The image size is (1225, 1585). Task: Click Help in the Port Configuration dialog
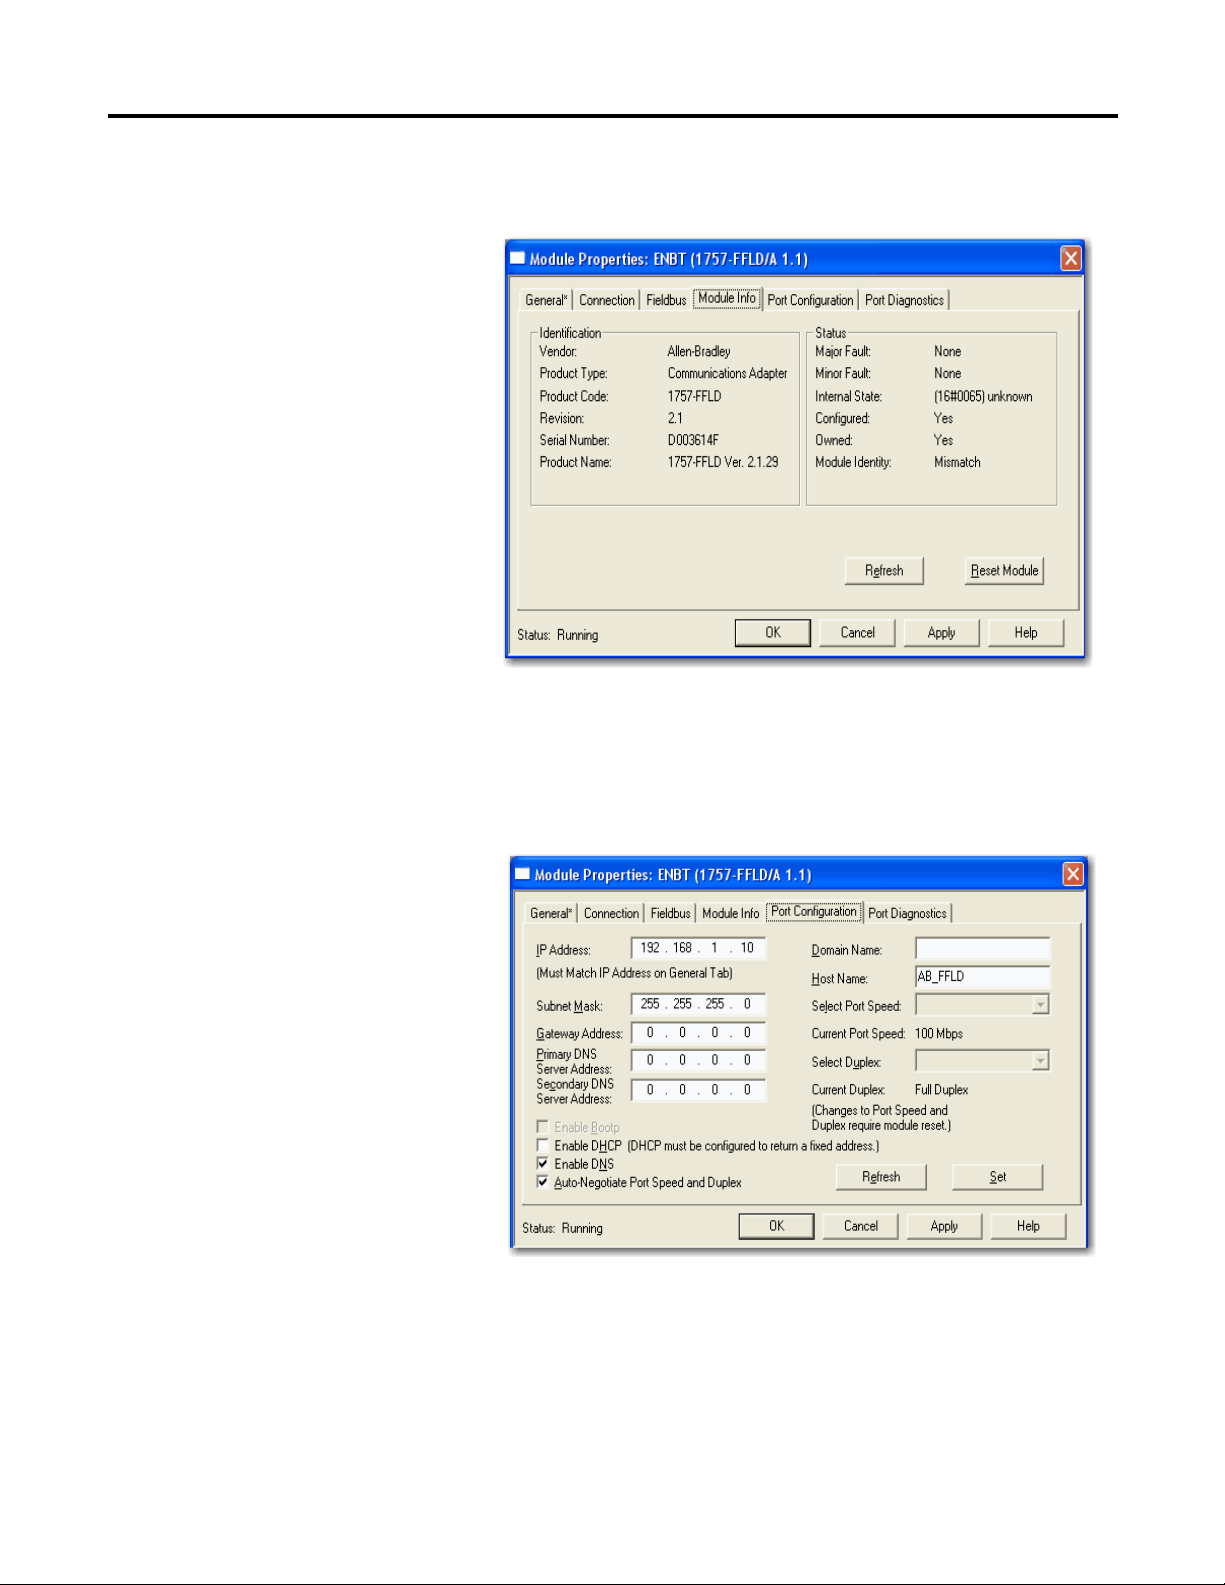coord(1028,1226)
